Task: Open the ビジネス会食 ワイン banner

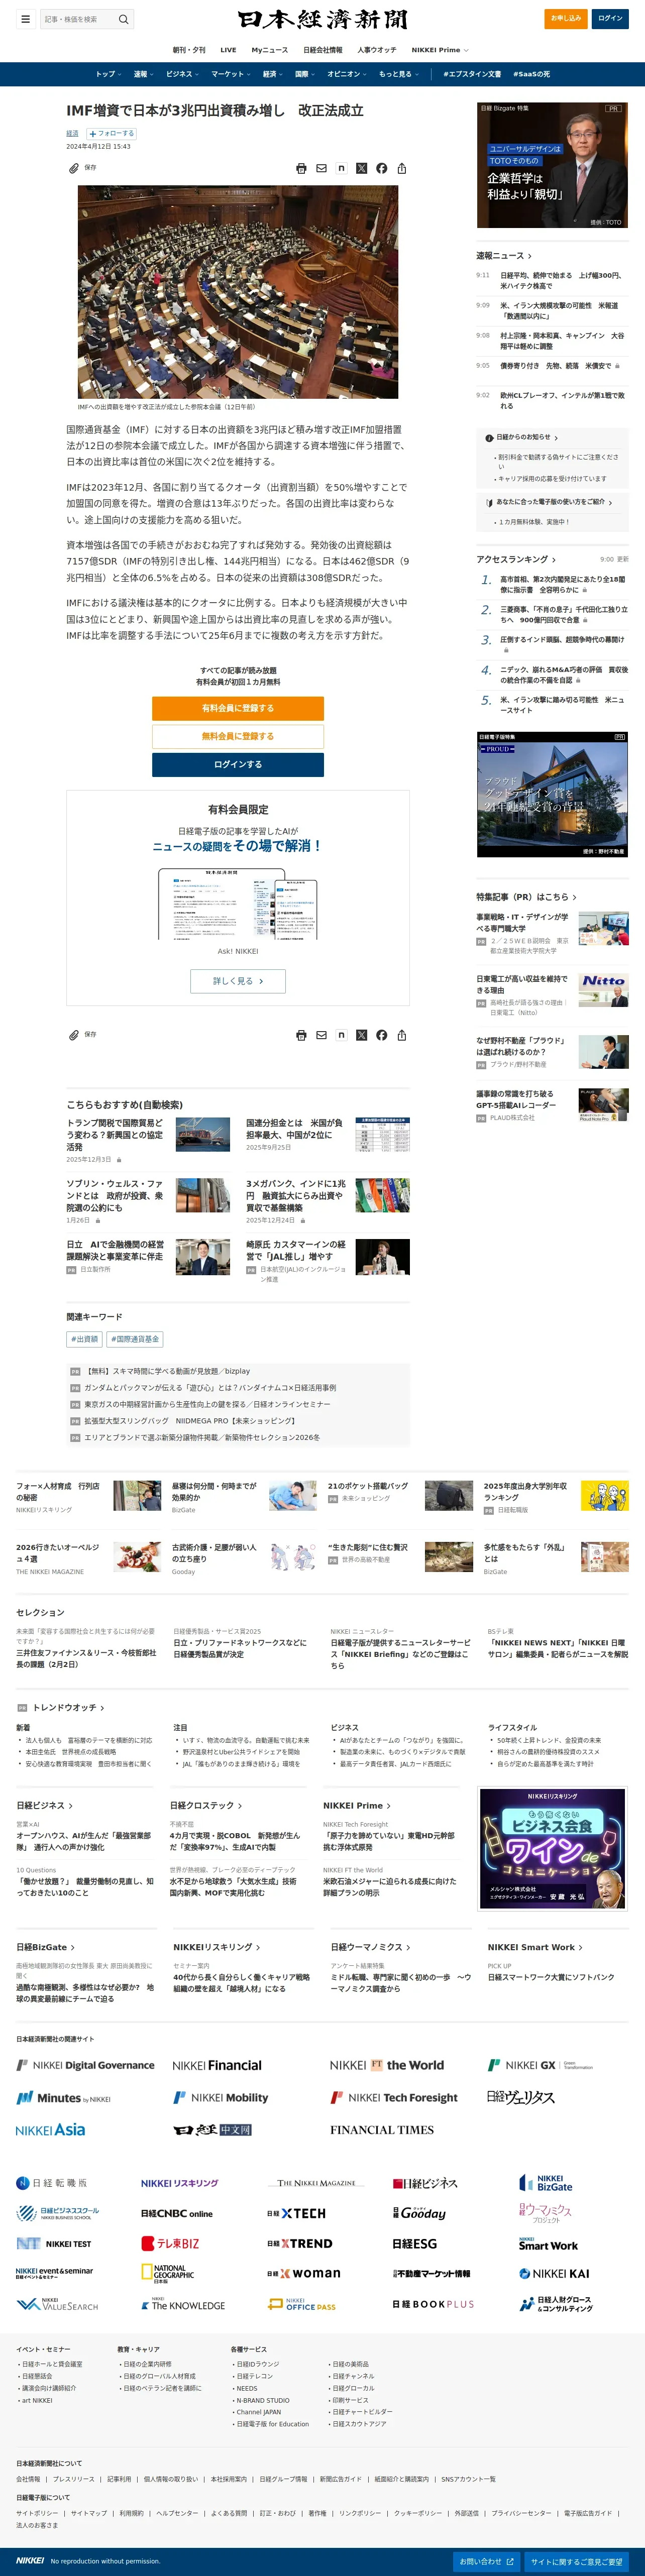Action: click(552, 1850)
